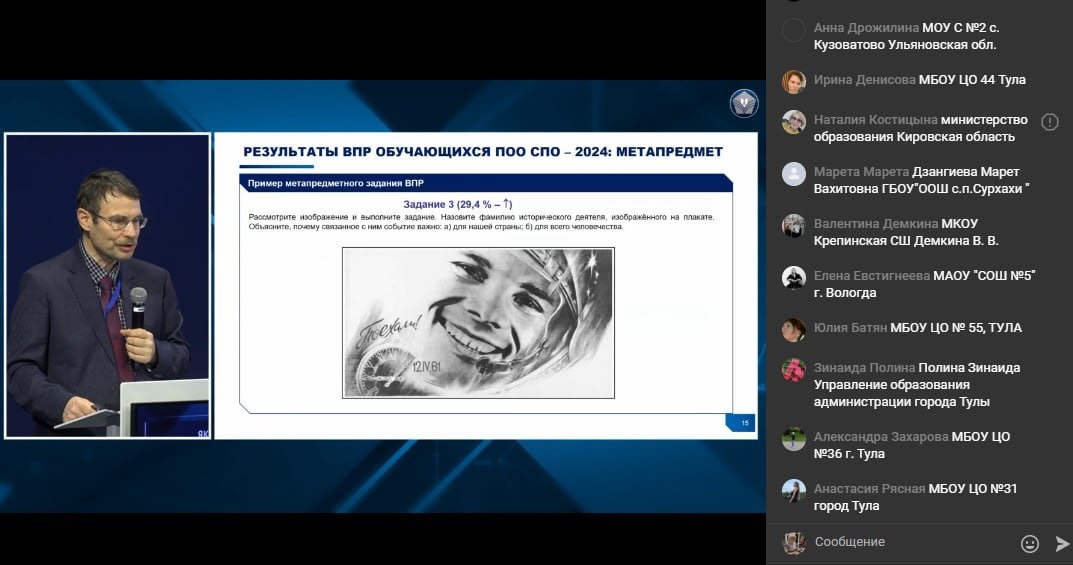Open Ирина Денисова's profile avatar

click(793, 81)
